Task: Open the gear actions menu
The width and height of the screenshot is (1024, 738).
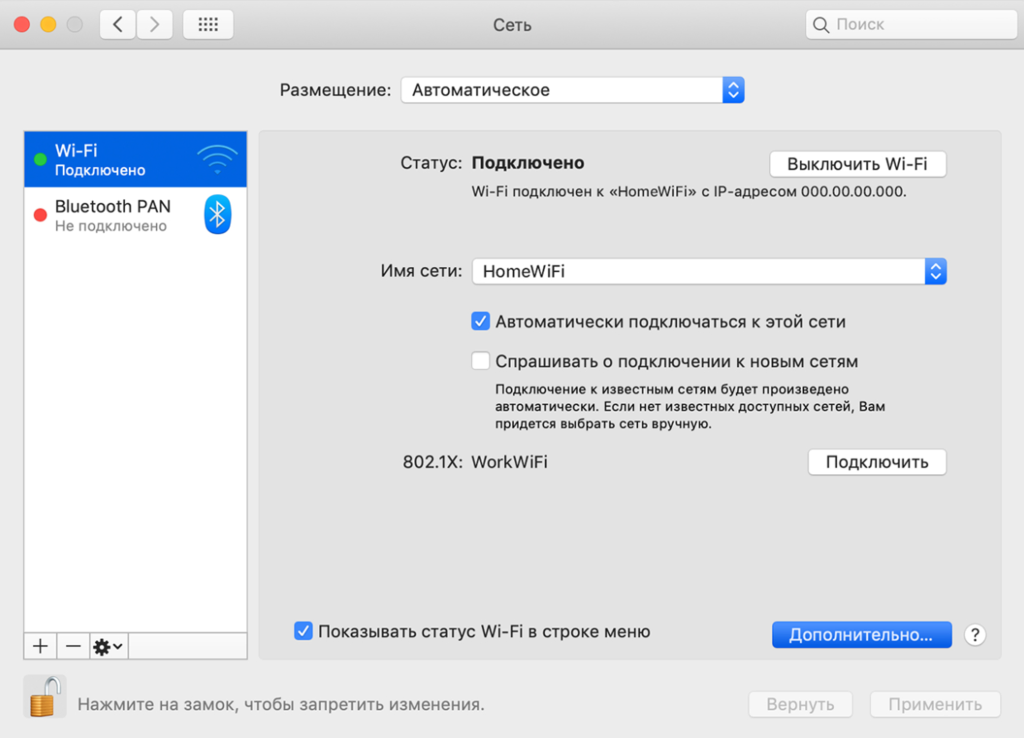Action: coord(108,646)
